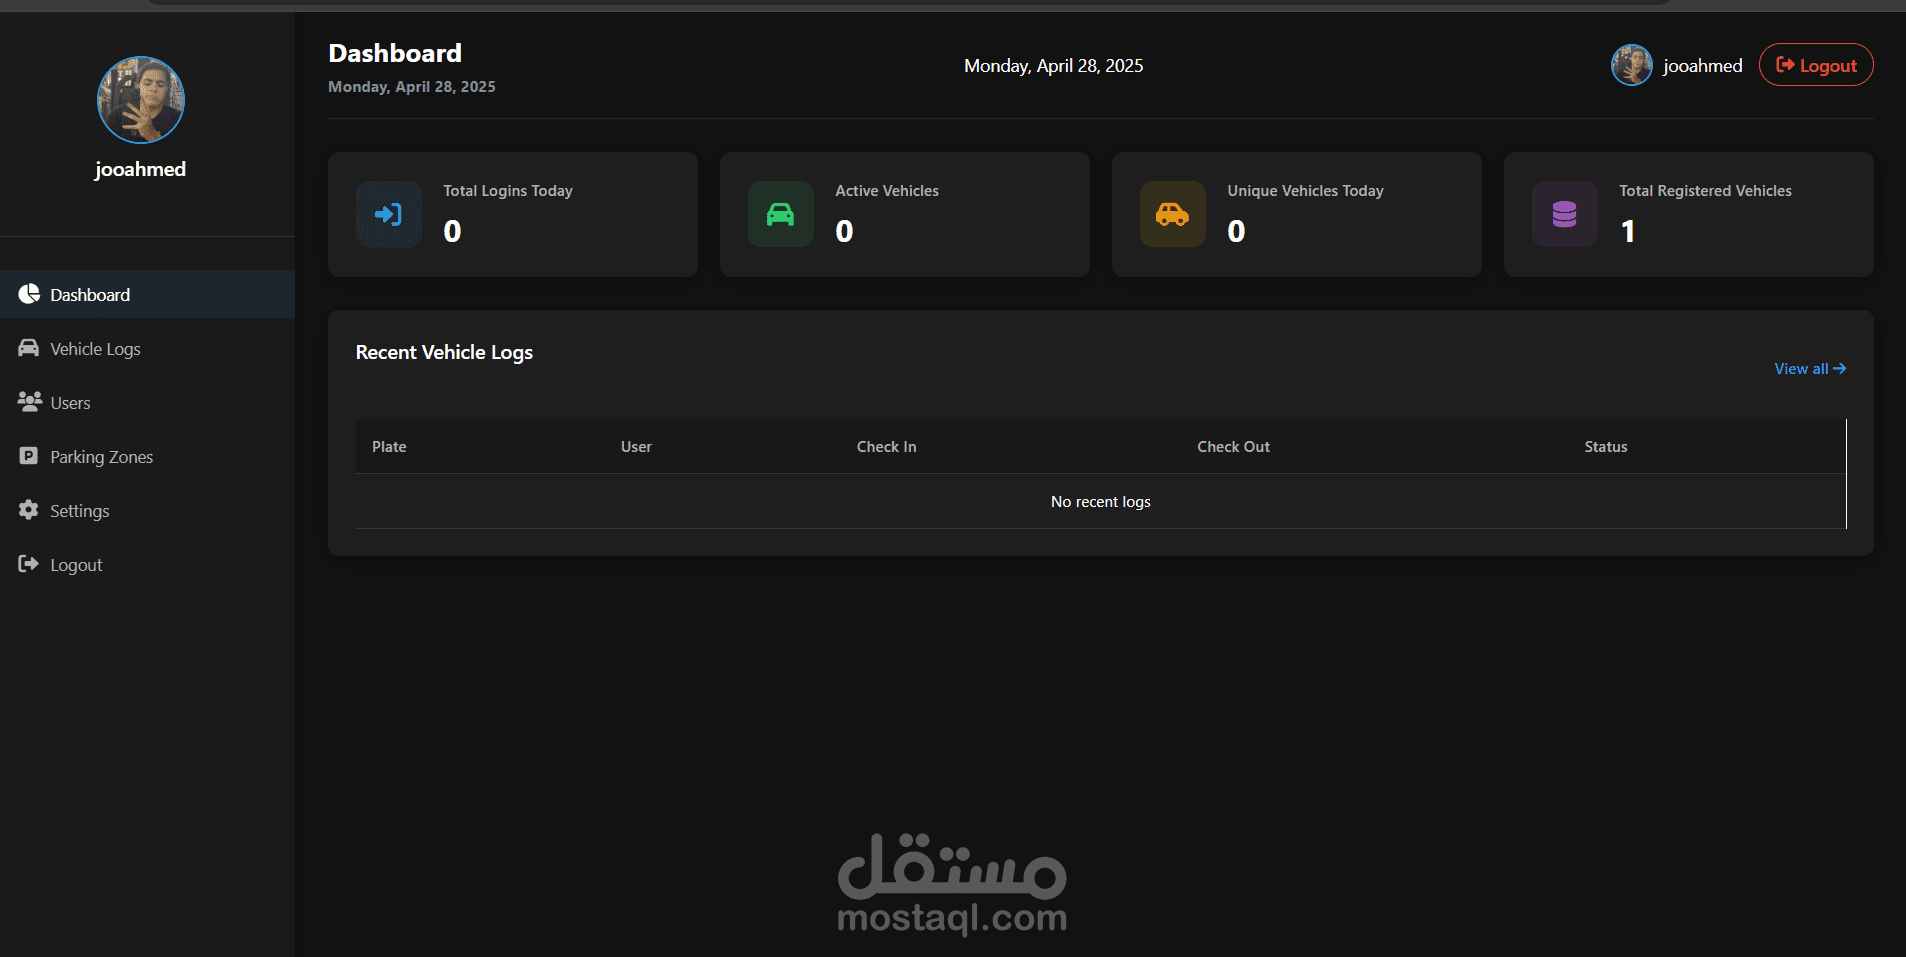Select Logout in the sidebar menu

click(147, 564)
